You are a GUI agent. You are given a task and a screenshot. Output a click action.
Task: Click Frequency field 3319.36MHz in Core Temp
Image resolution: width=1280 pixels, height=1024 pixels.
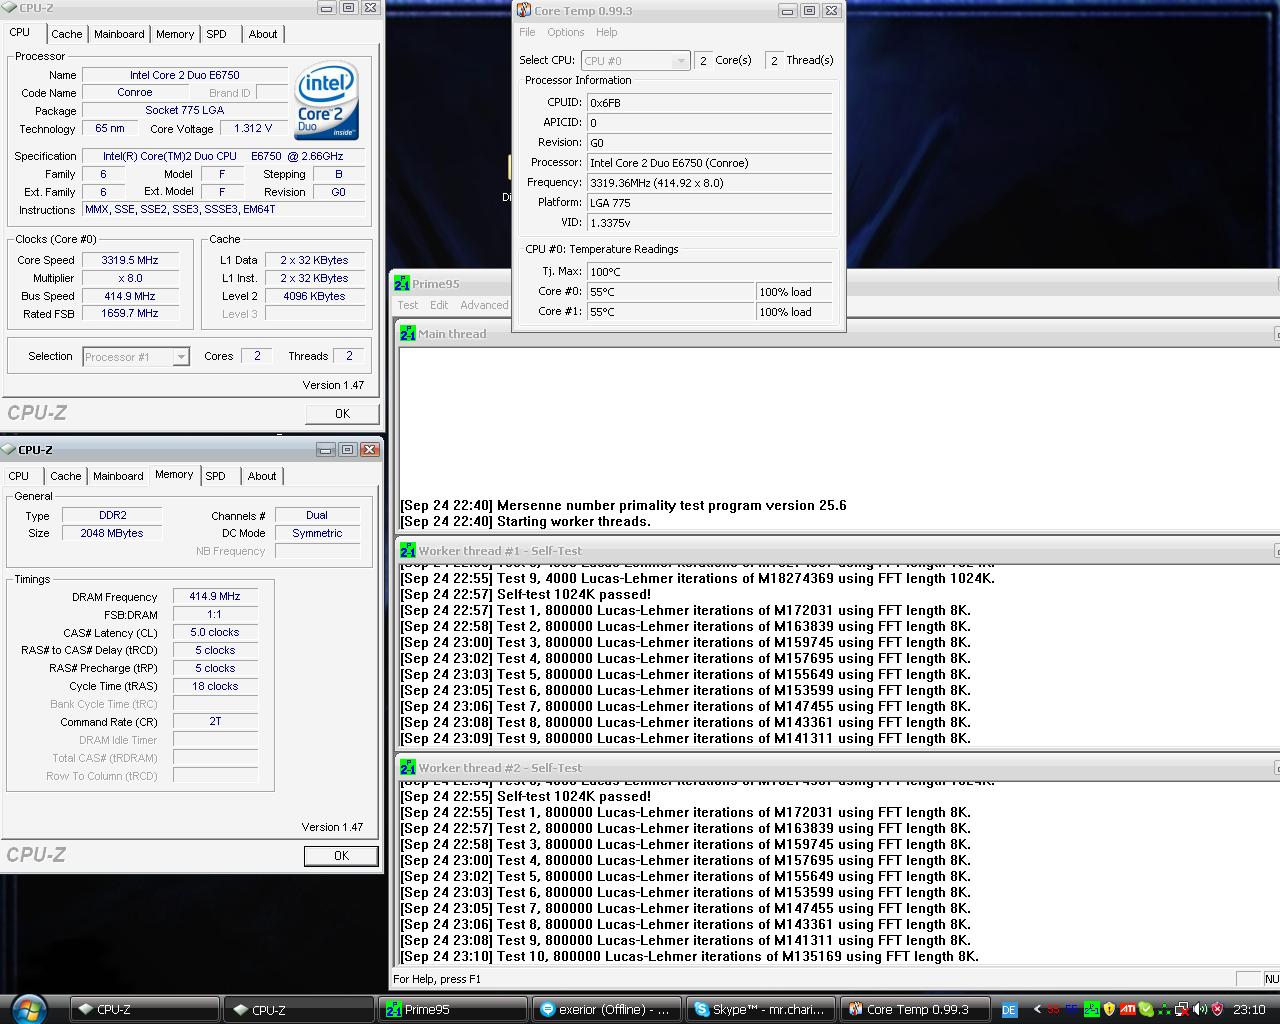click(709, 183)
